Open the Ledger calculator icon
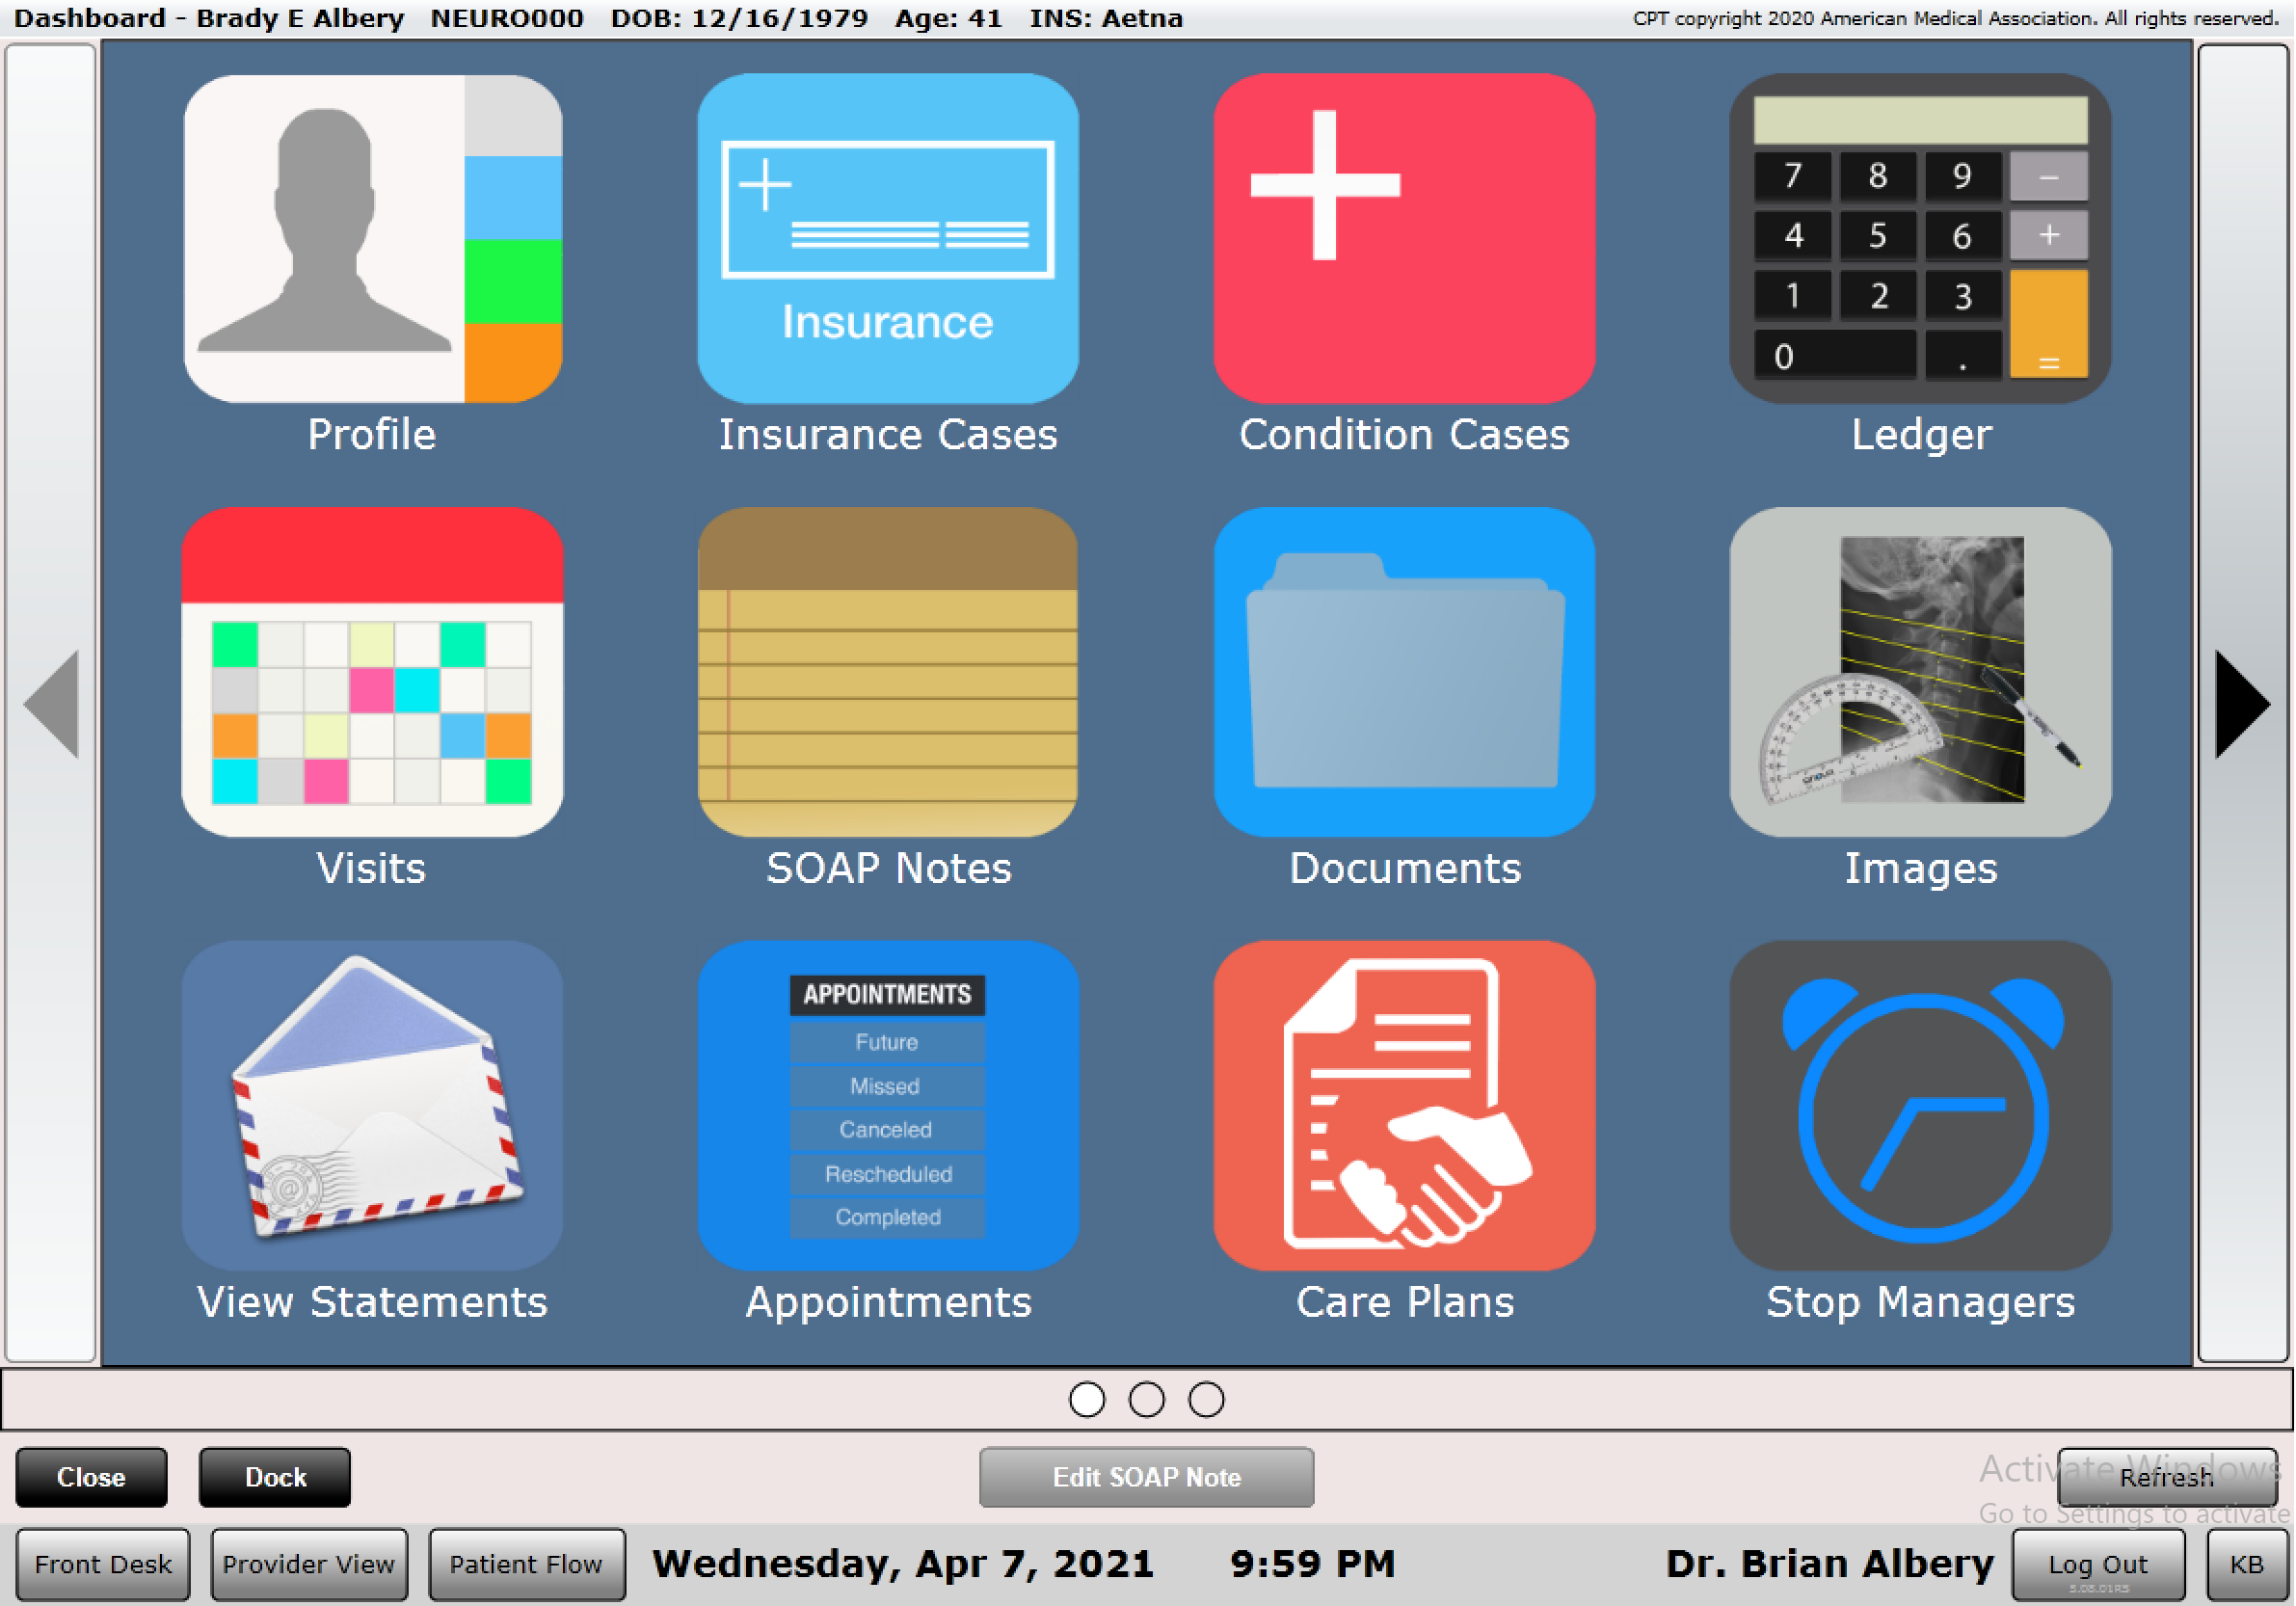Image resolution: width=2296 pixels, height=1606 pixels. pos(1920,240)
